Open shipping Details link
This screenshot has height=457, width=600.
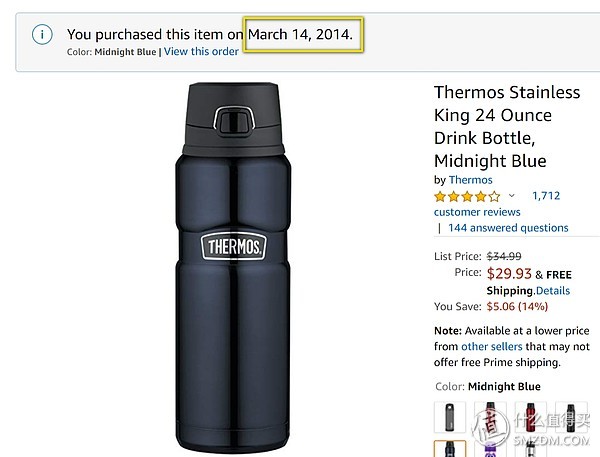pyautogui.click(x=551, y=291)
